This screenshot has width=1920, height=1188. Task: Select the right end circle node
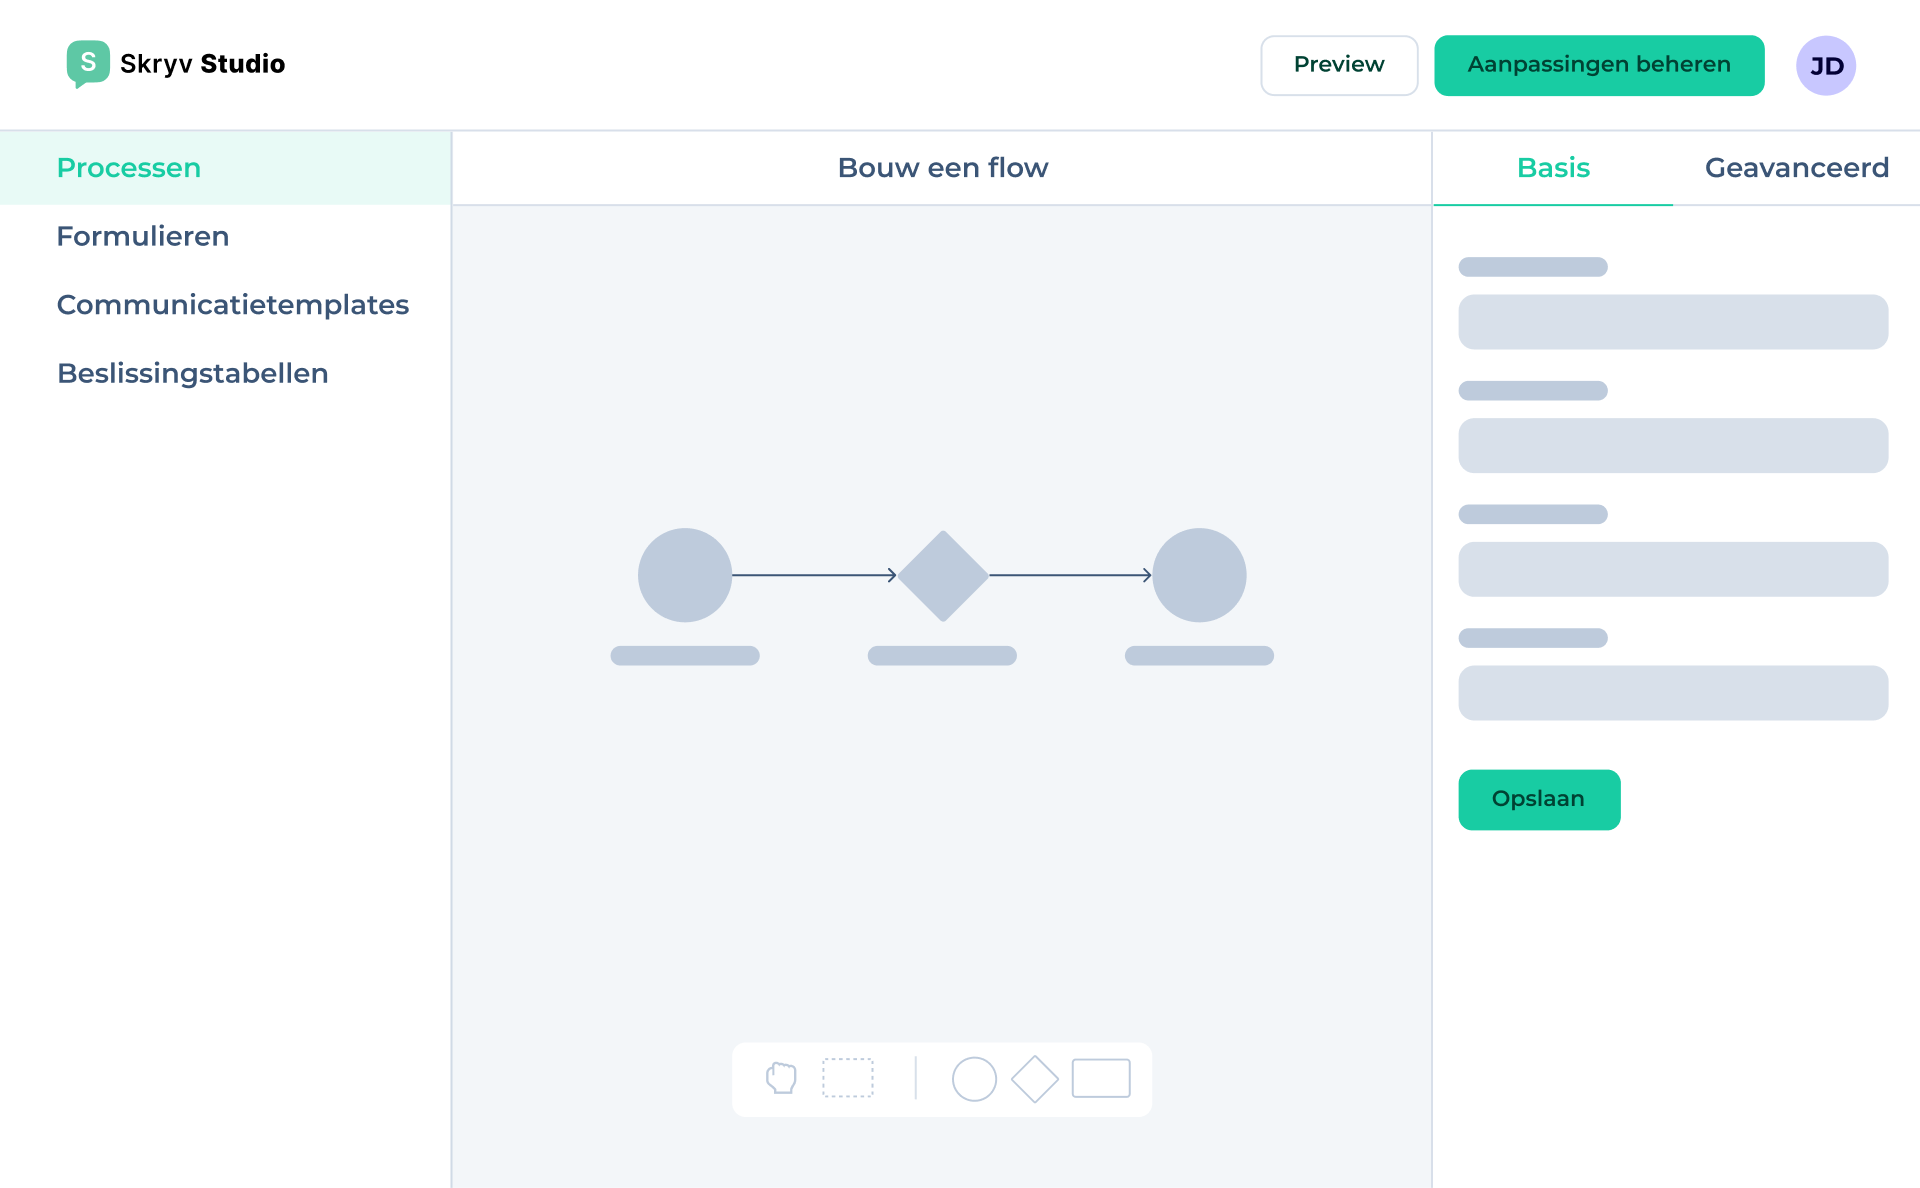click(1199, 575)
